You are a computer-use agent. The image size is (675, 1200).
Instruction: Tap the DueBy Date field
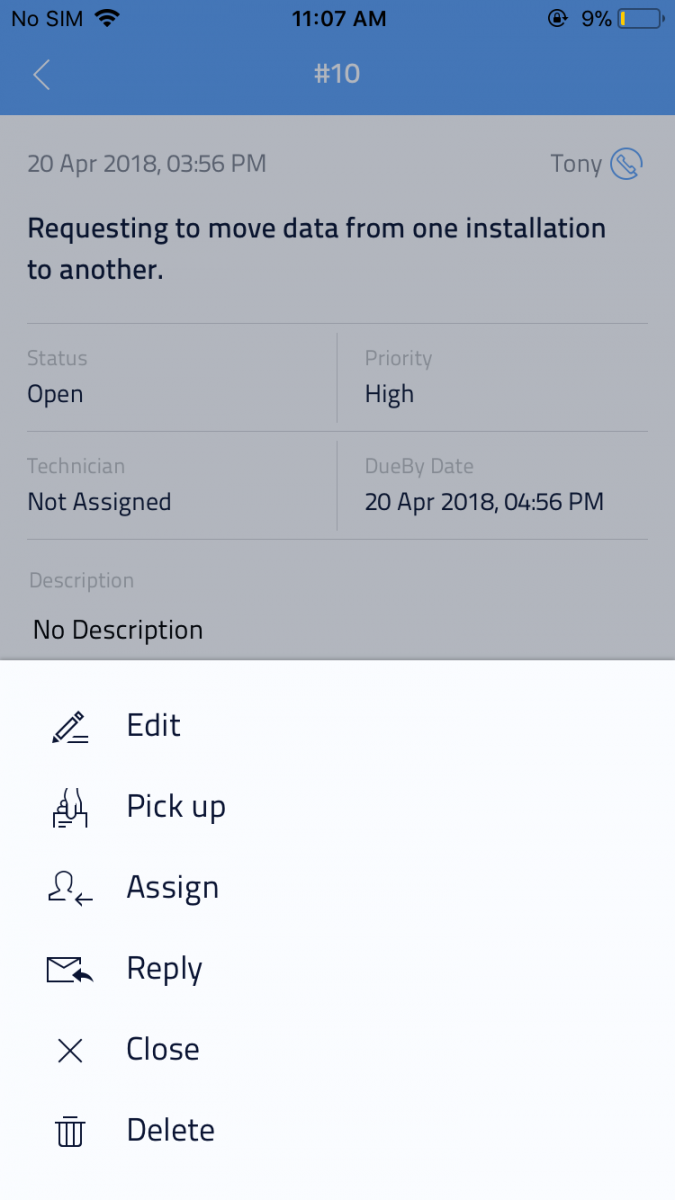pos(484,501)
